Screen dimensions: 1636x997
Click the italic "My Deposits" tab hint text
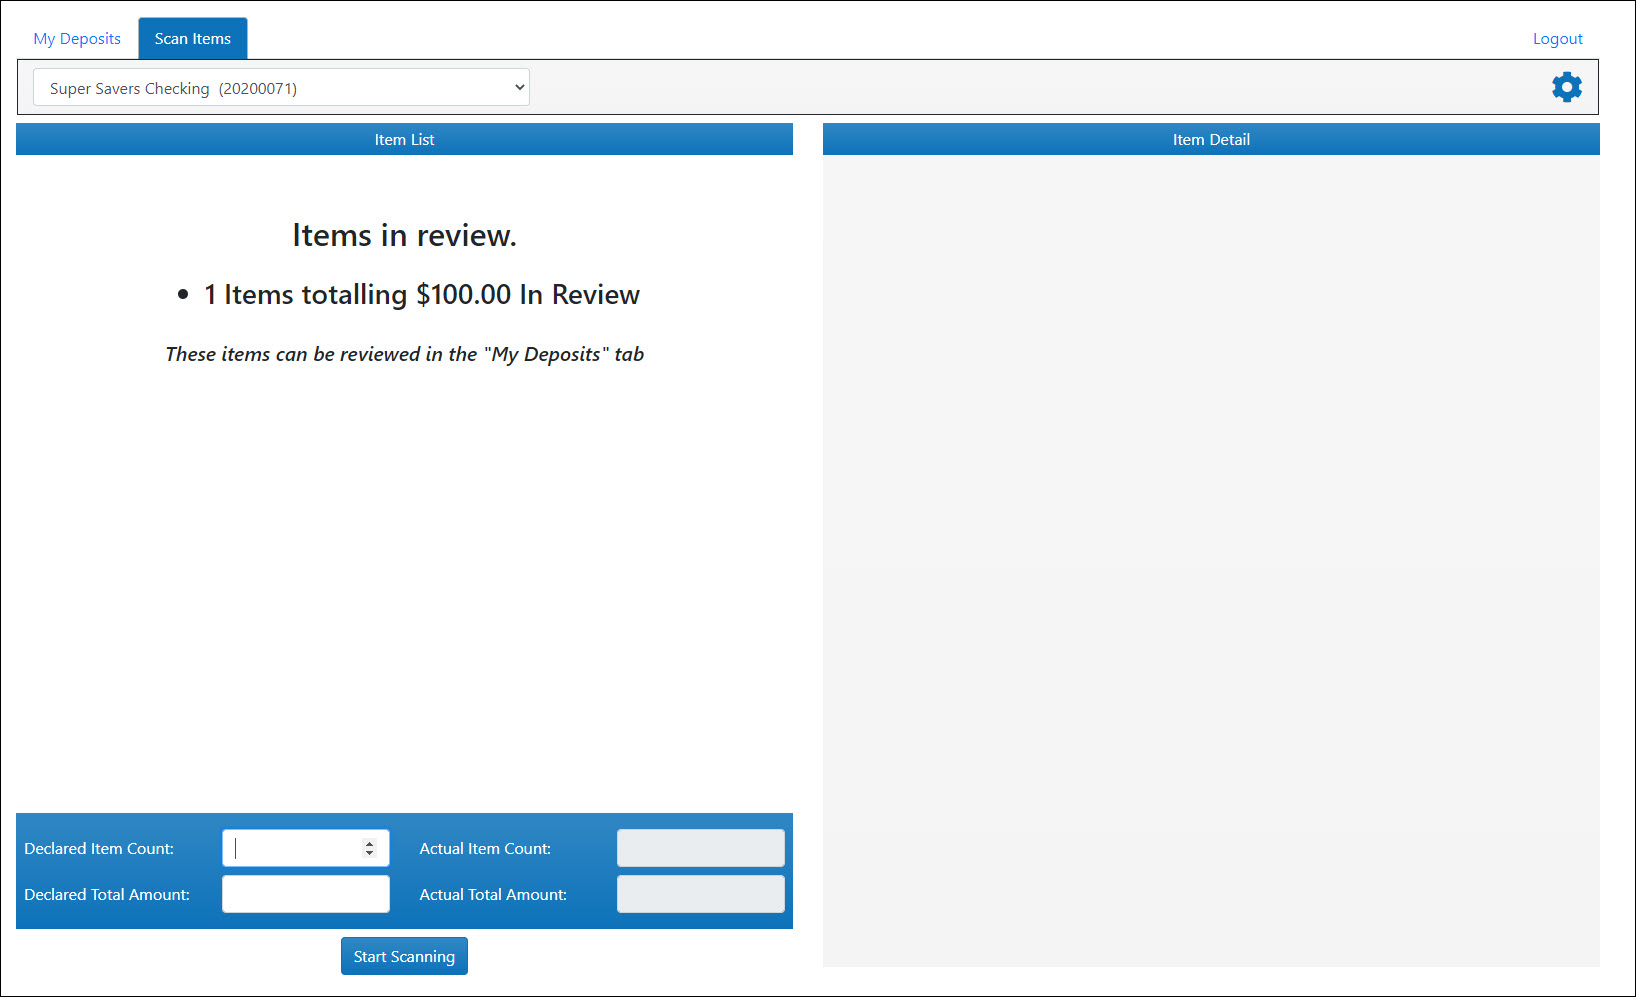[x=404, y=354]
